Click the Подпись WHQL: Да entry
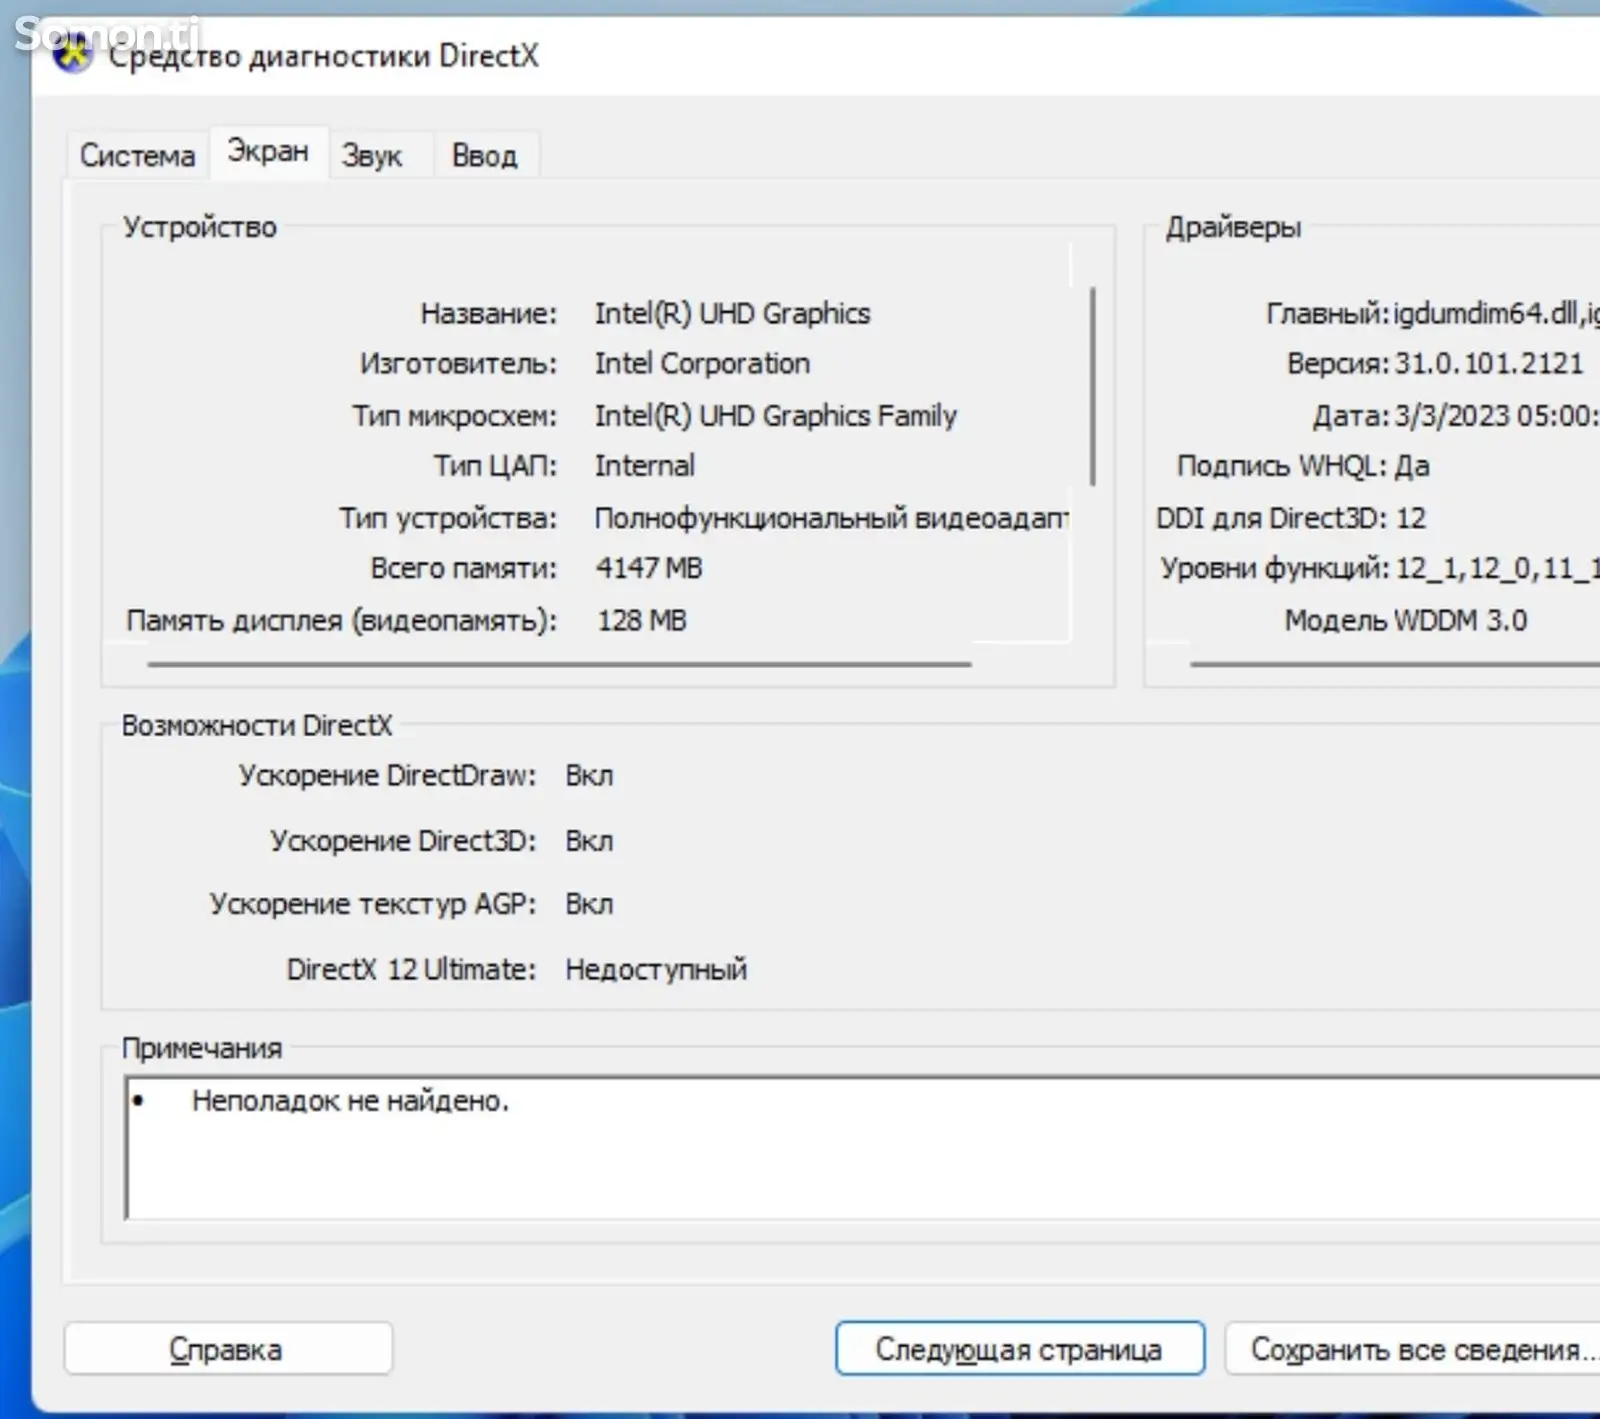 (x=1303, y=466)
